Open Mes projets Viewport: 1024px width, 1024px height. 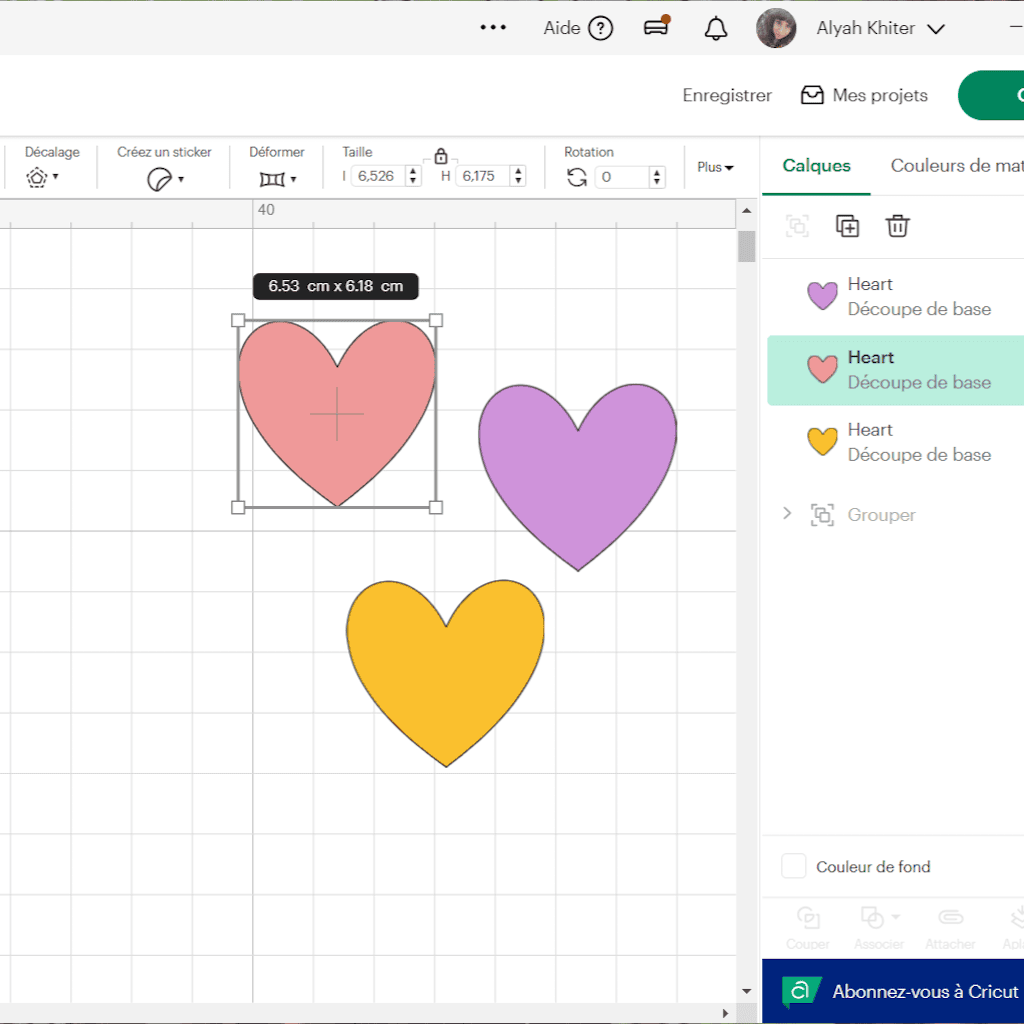pyautogui.click(x=863, y=95)
